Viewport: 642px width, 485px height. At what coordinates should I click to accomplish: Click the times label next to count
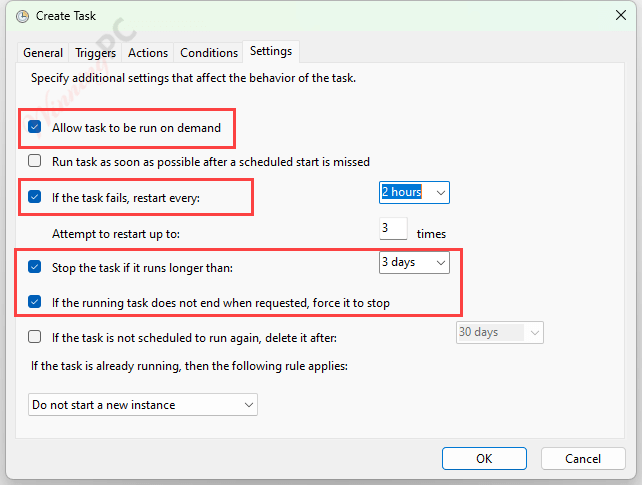coord(431,234)
